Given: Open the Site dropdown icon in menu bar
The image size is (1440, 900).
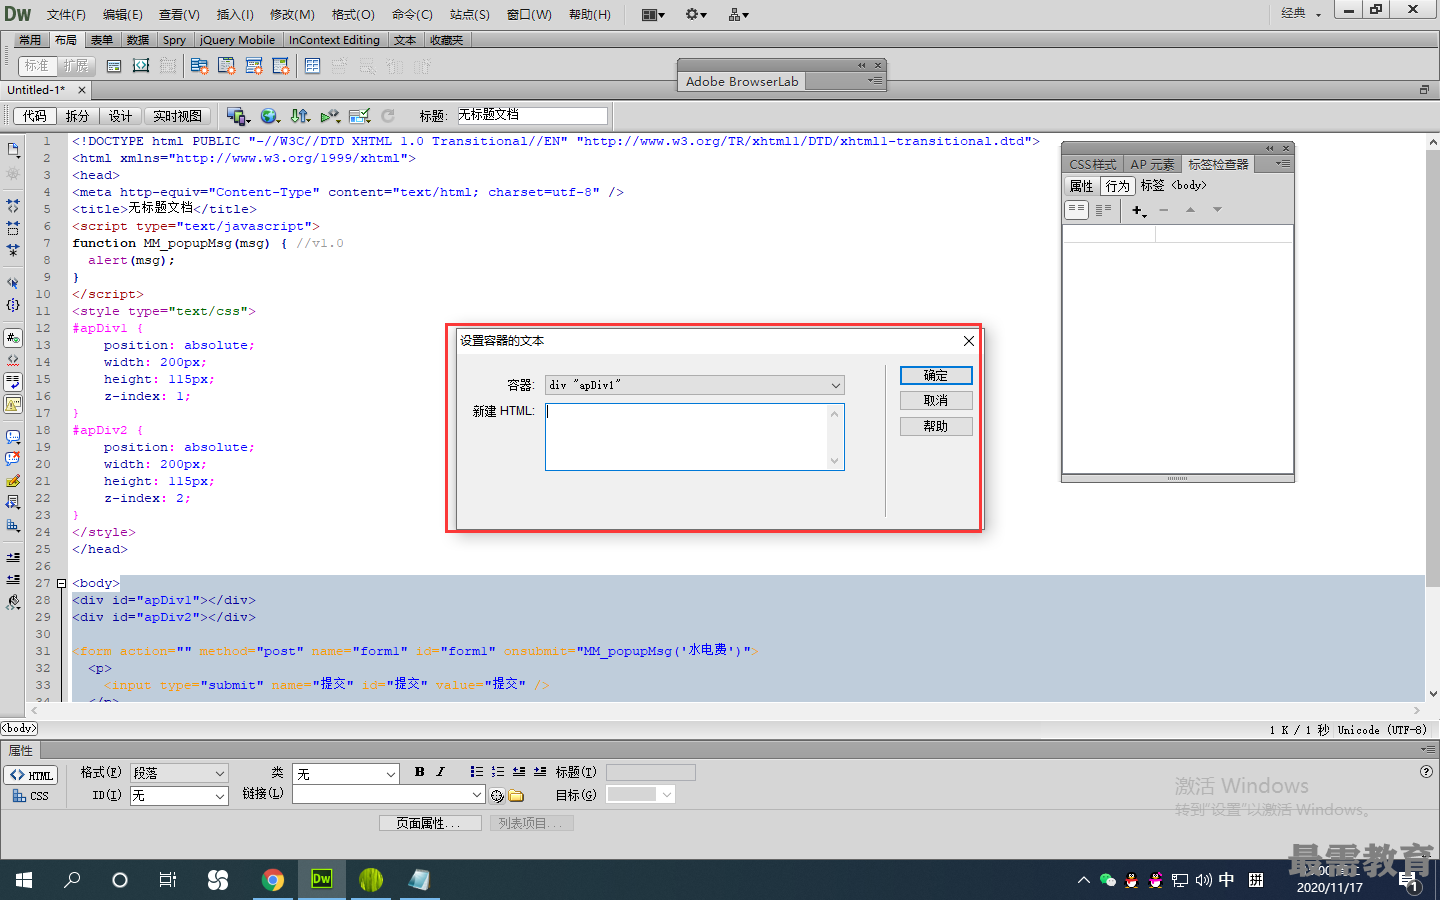Looking at the screenshot, I should pos(739,14).
